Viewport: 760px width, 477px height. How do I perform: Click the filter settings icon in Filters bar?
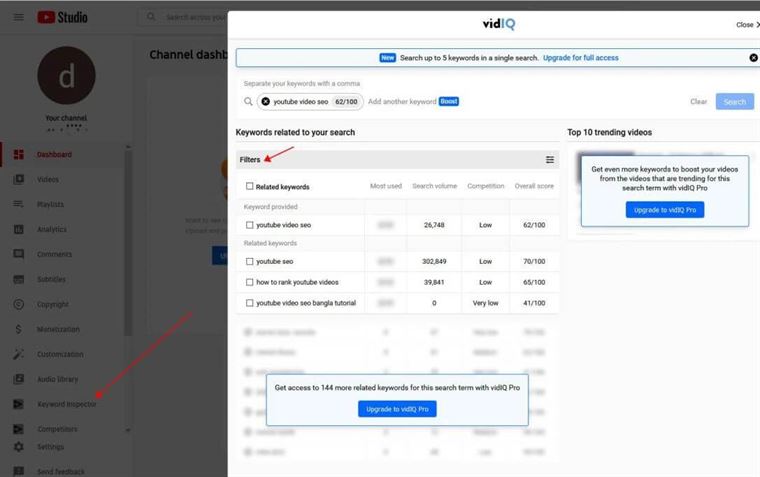(x=549, y=160)
